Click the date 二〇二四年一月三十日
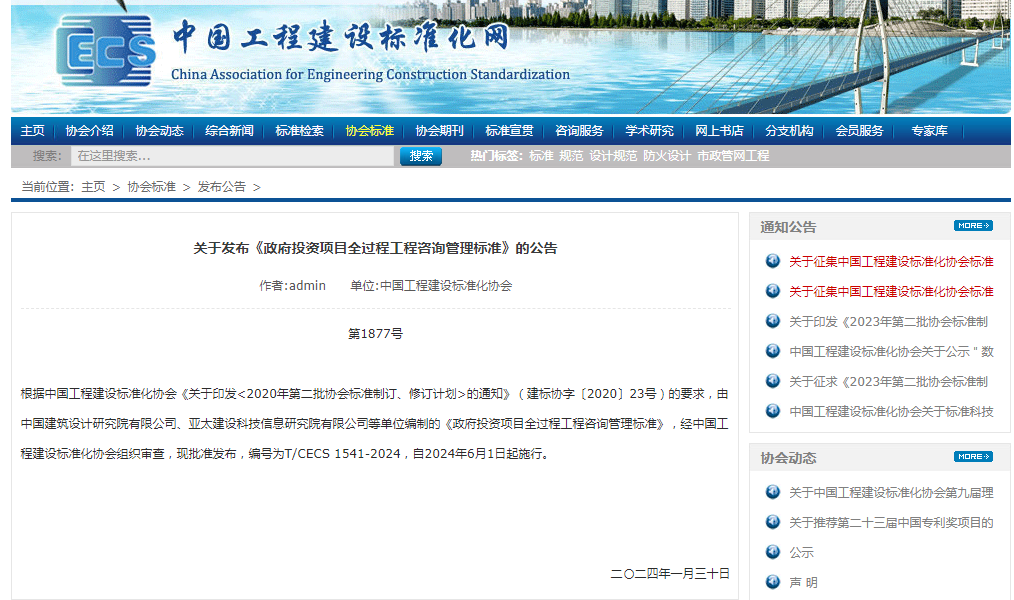This screenshot has height=600, width=1014. click(670, 573)
